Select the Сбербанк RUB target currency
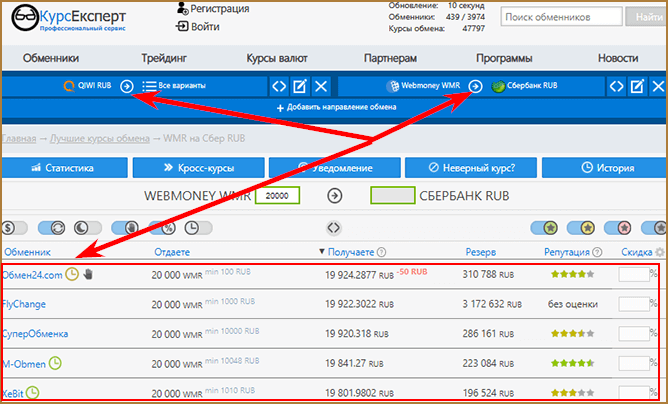The width and height of the screenshot is (668, 404). click(524, 86)
